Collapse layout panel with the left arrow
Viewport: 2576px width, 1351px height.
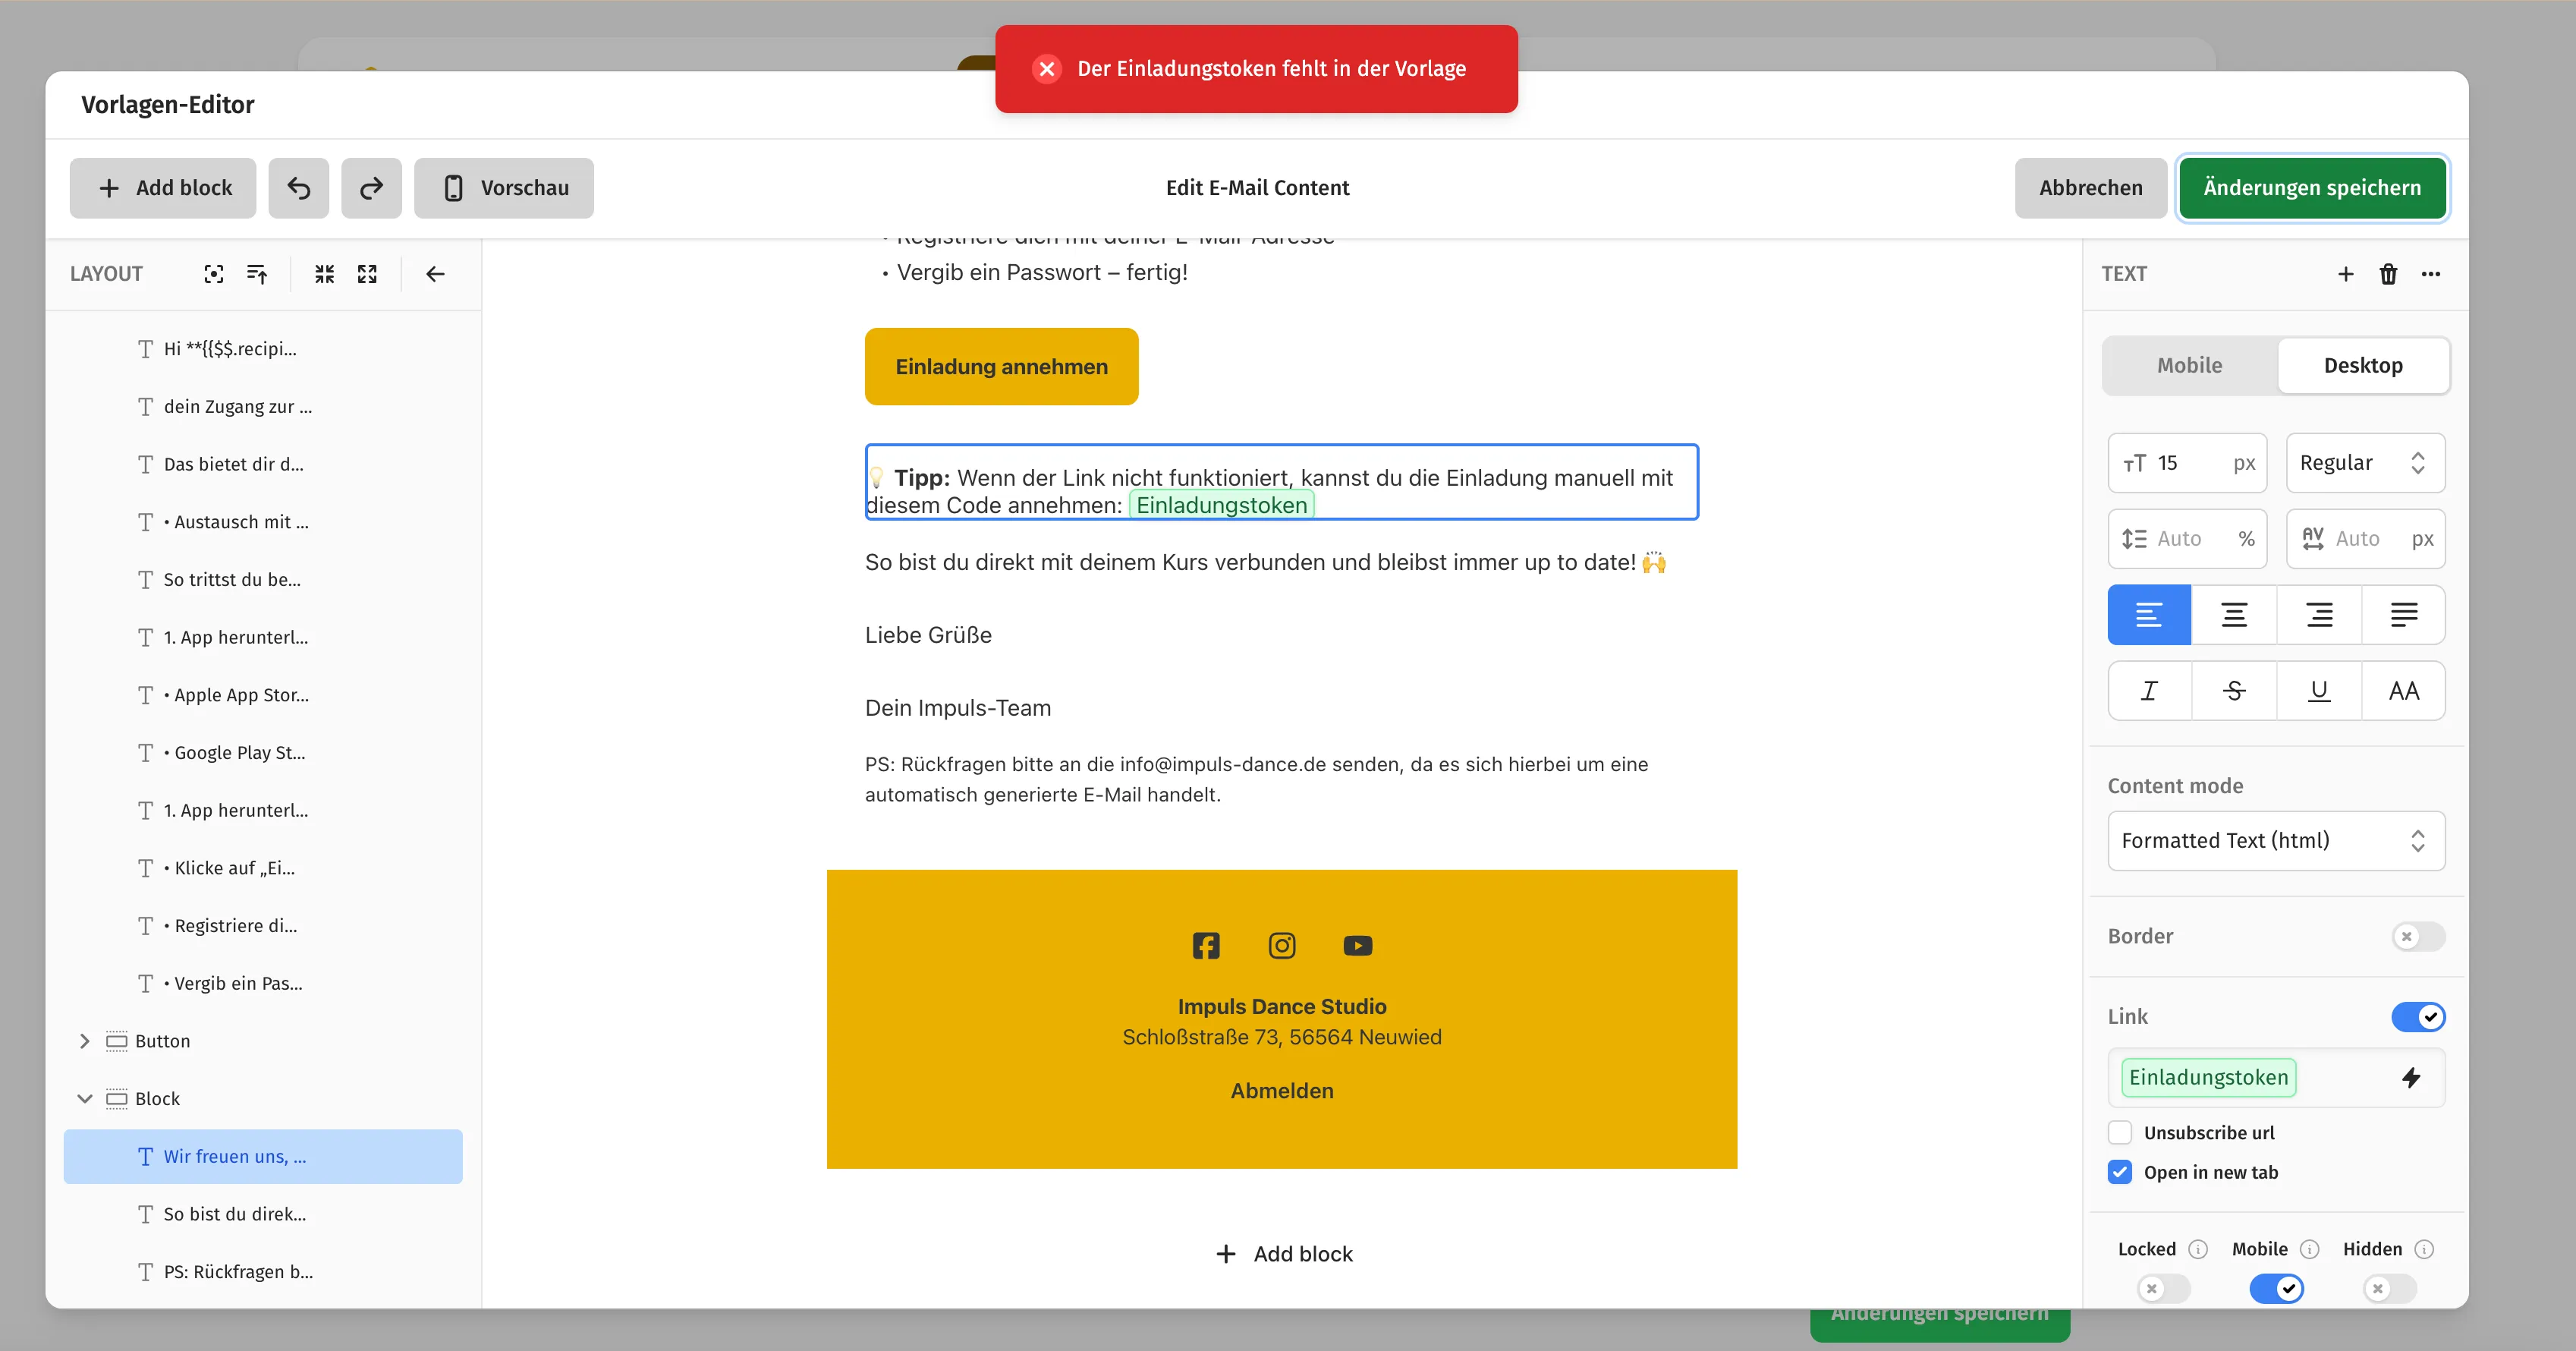pos(435,274)
